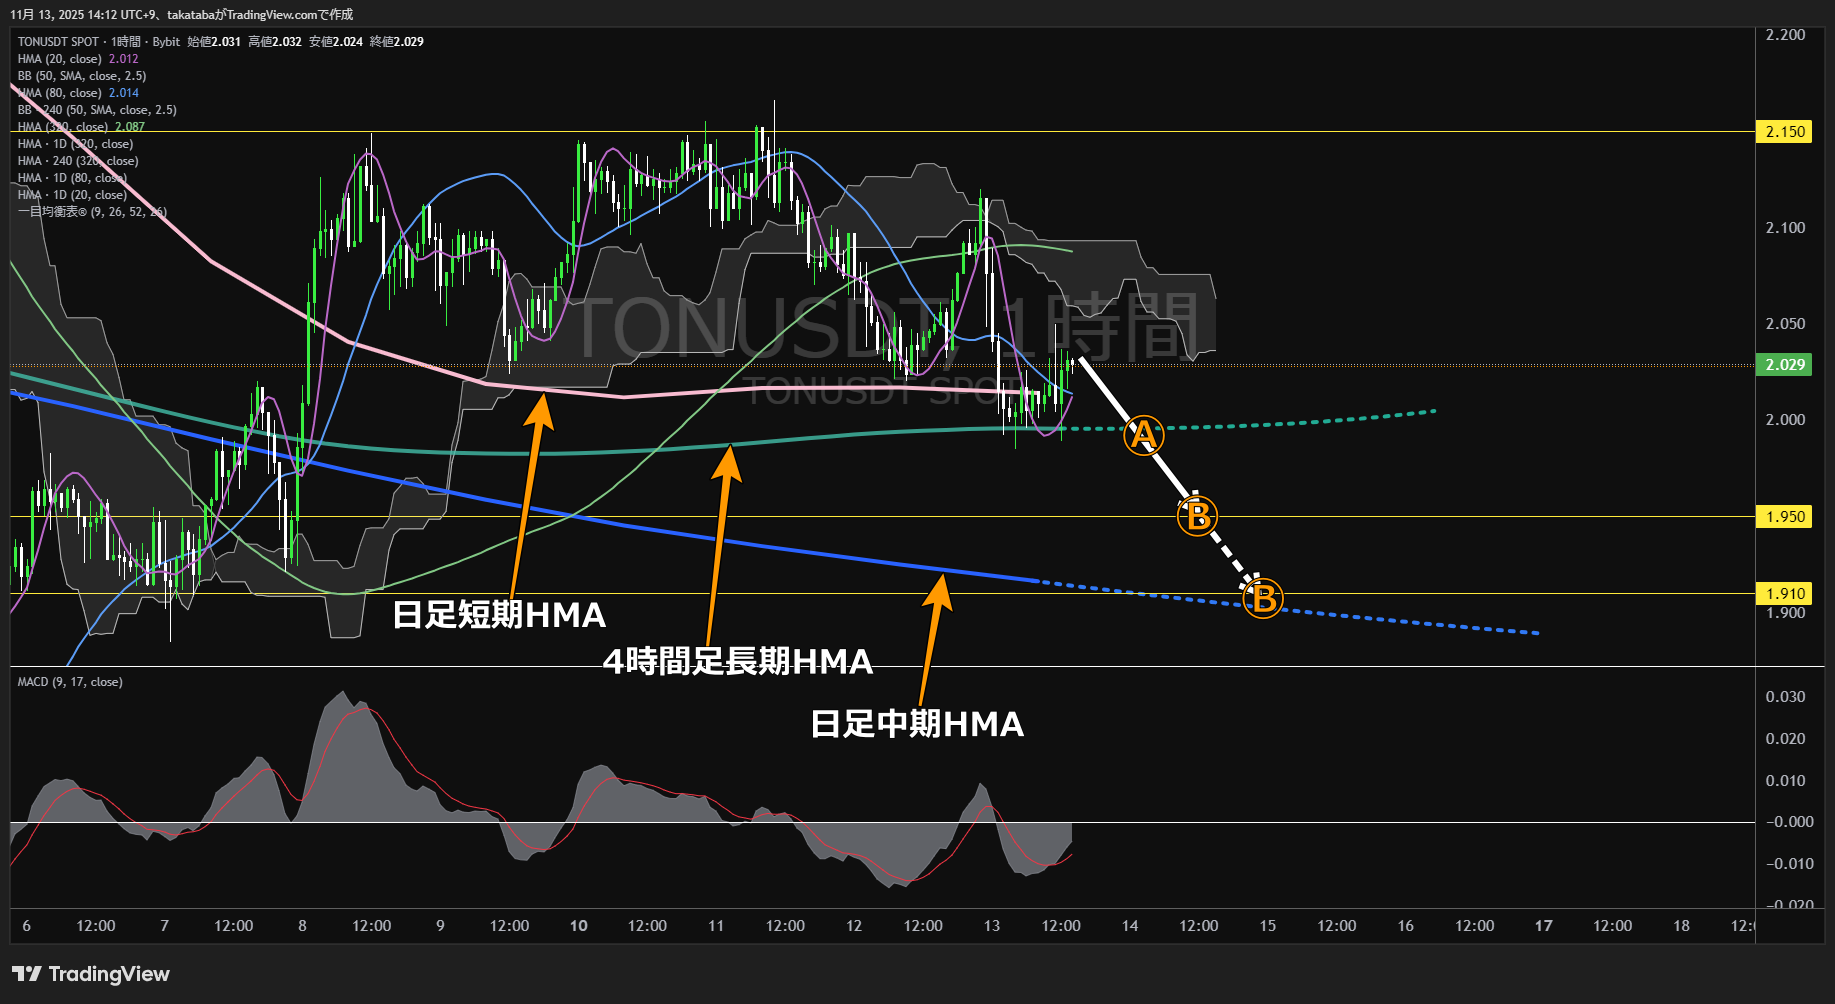The height and width of the screenshot is (1004, 1835).
Task: Open the Bybit exchange selector
Action: pos(166,41)
